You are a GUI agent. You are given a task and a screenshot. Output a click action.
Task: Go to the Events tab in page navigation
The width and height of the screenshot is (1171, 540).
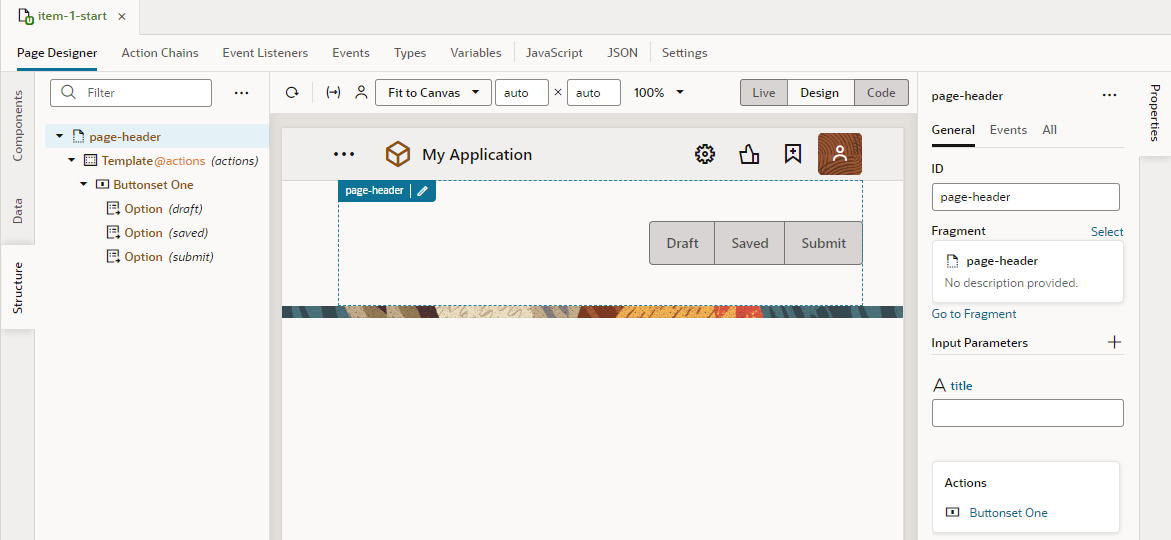pyautogui.click(x=351, y=53)
